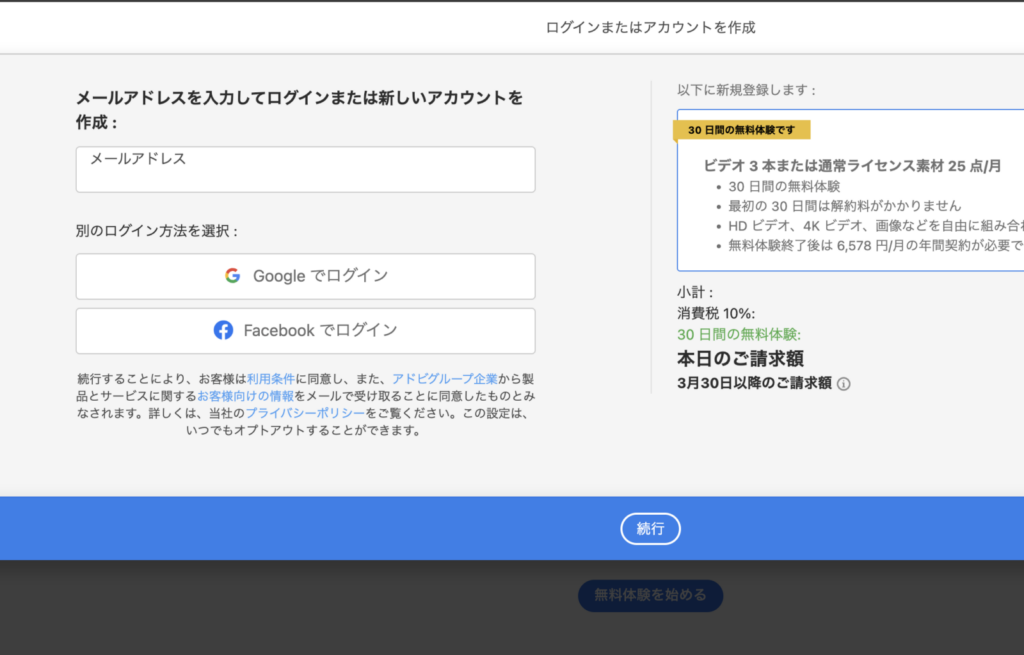Select the plan summary box on the right
The height and width of the screenshot is (655, 1024).
pyautogui.click(x=860, y=190)
